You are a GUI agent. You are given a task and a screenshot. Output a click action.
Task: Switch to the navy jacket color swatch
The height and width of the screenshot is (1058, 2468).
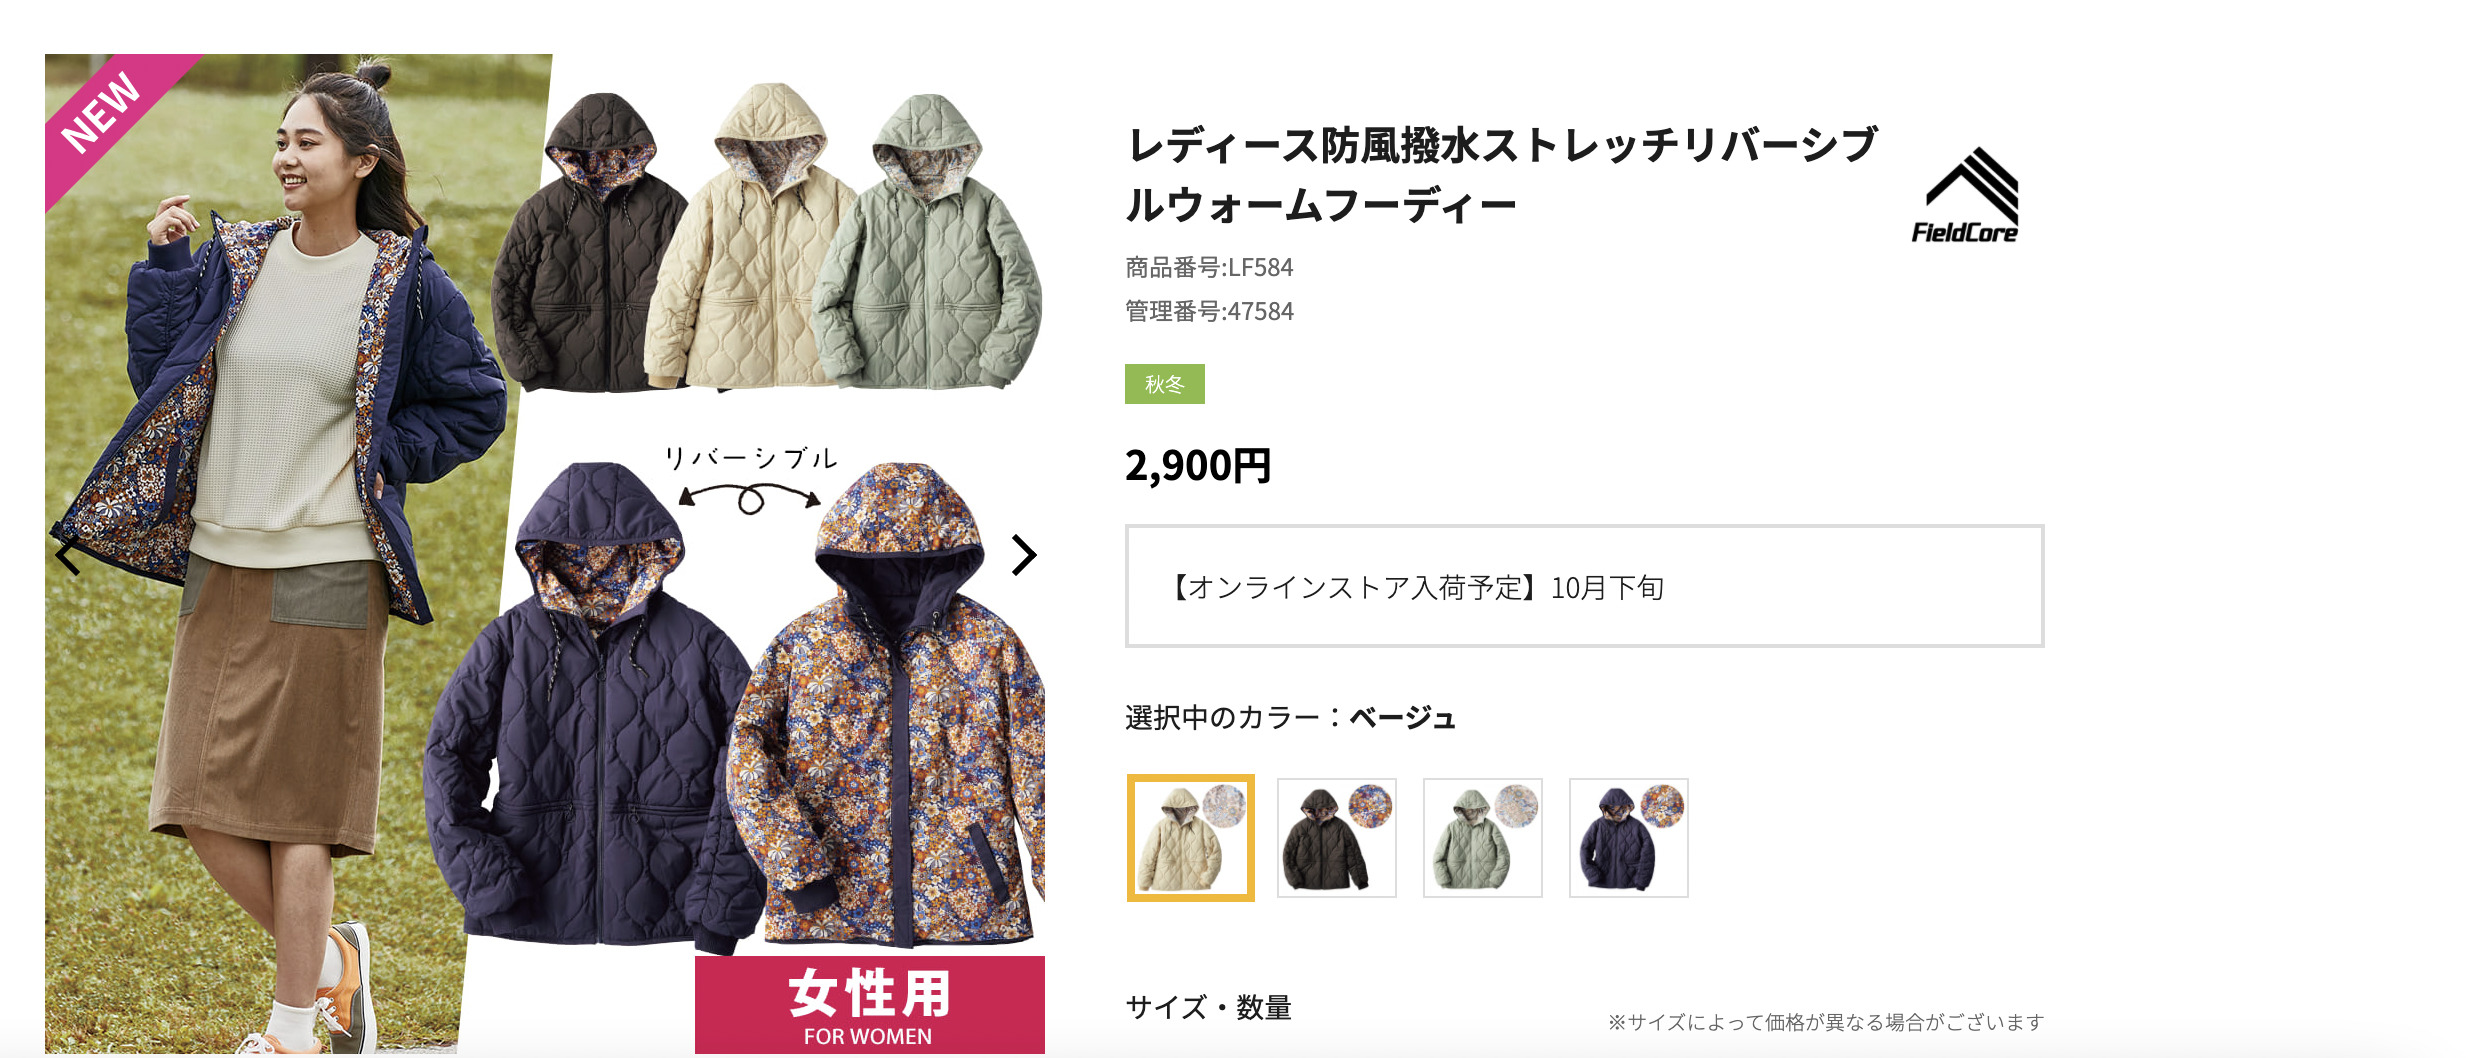click(1628, 838)
